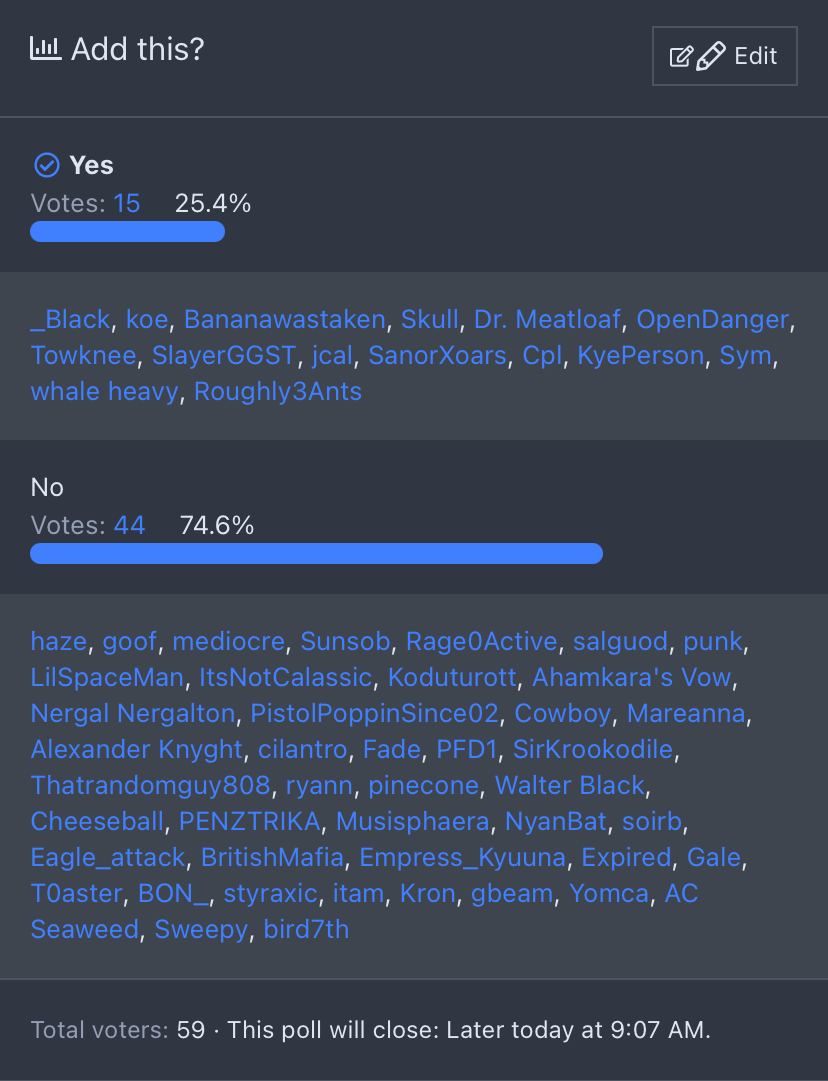Open voter profile Dr. Meatloaf

click(x=548, y=320)
